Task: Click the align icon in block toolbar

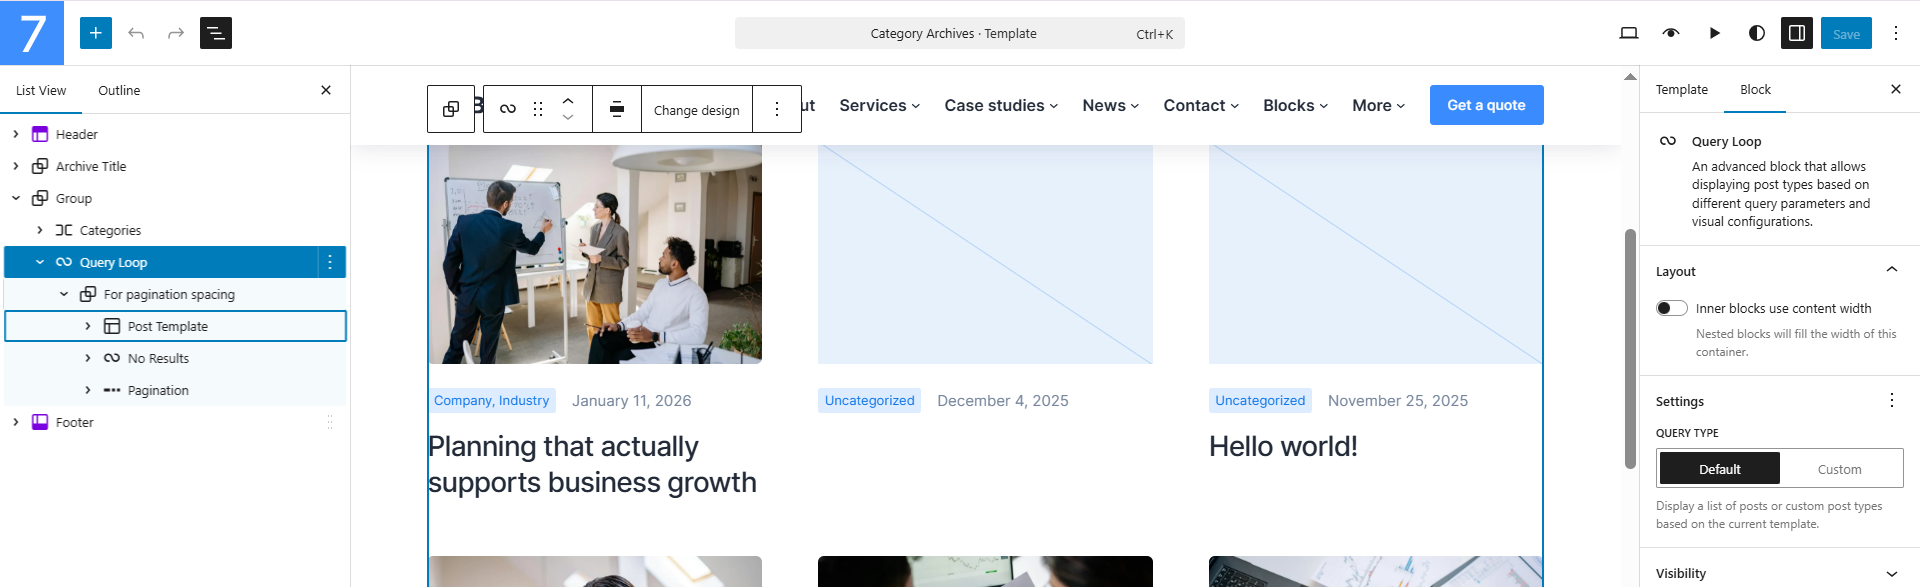Action: click(x=617, y=109)
